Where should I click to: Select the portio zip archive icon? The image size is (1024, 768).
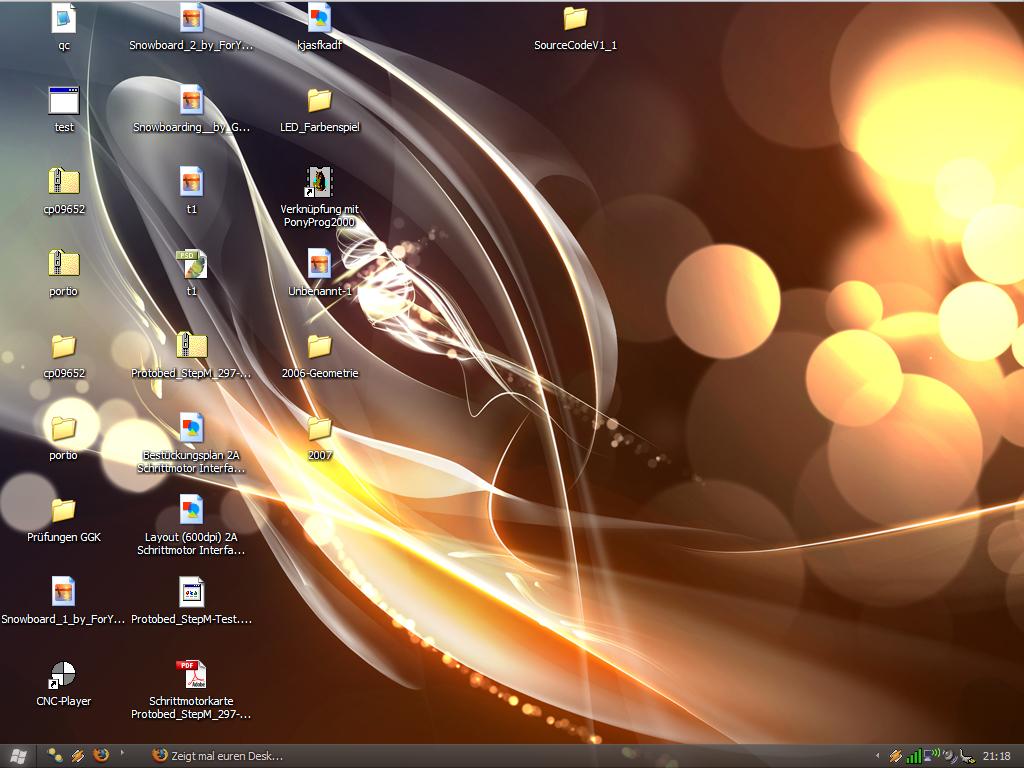(63, 264)
